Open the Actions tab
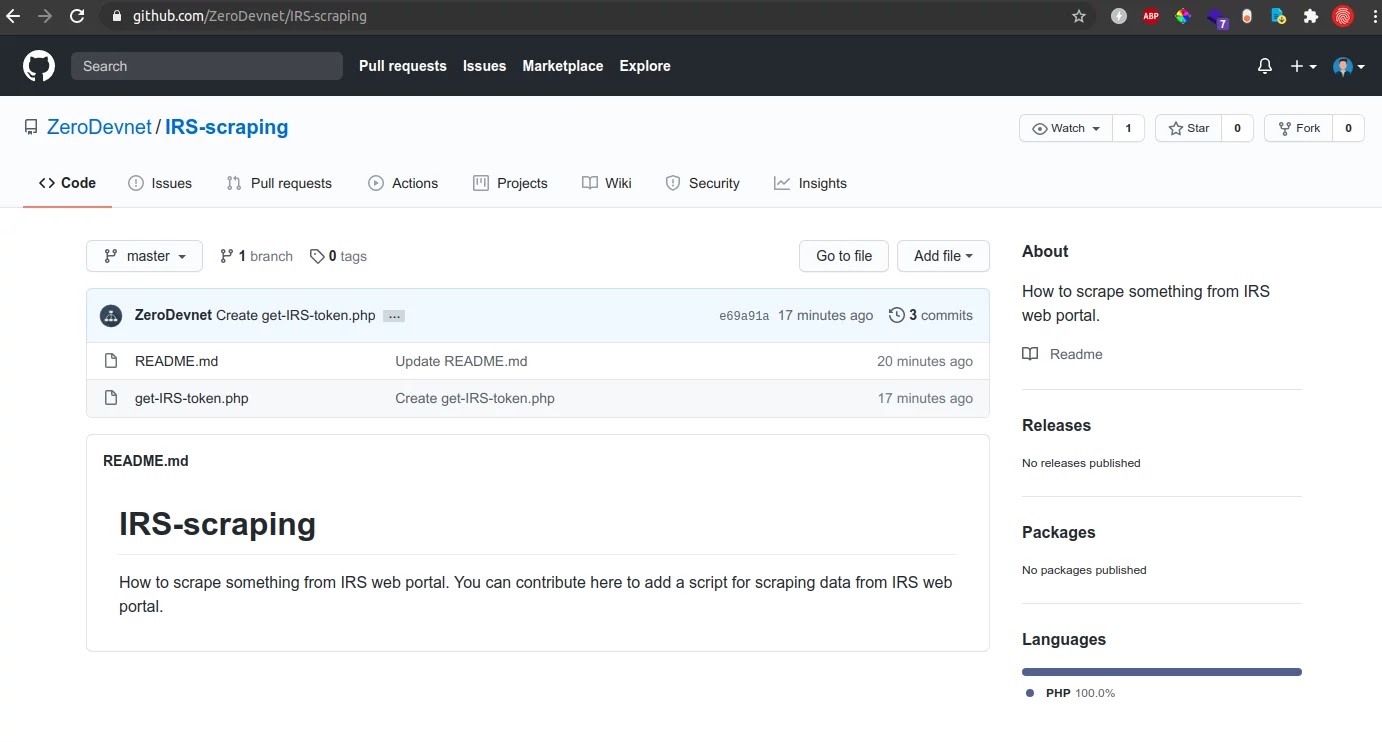 pos(403,183)
